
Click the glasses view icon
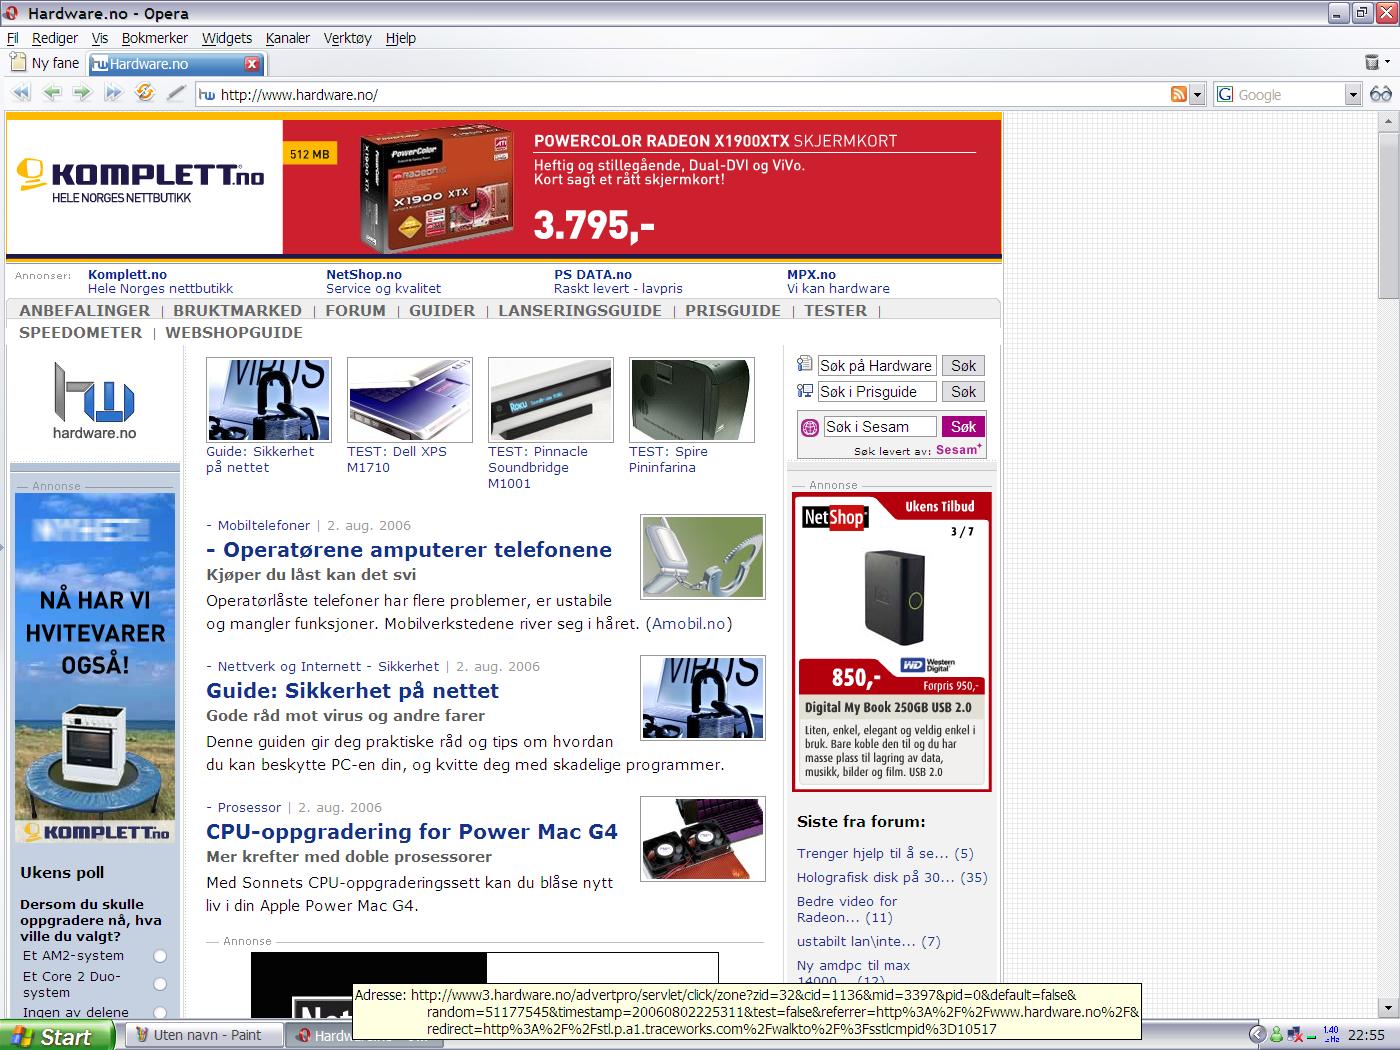coord(1381,94)
